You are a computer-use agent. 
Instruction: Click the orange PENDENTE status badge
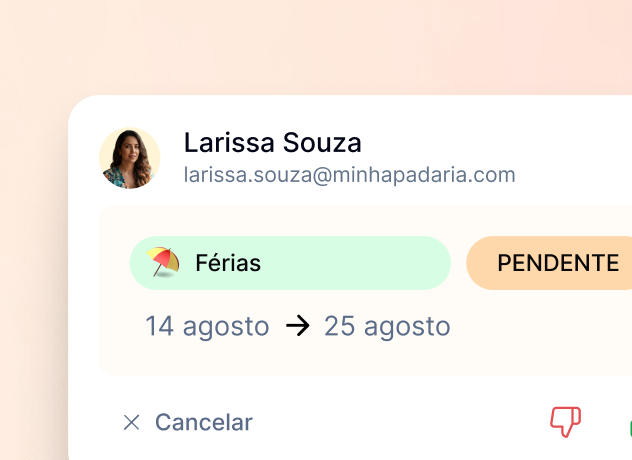coord(549,263)
